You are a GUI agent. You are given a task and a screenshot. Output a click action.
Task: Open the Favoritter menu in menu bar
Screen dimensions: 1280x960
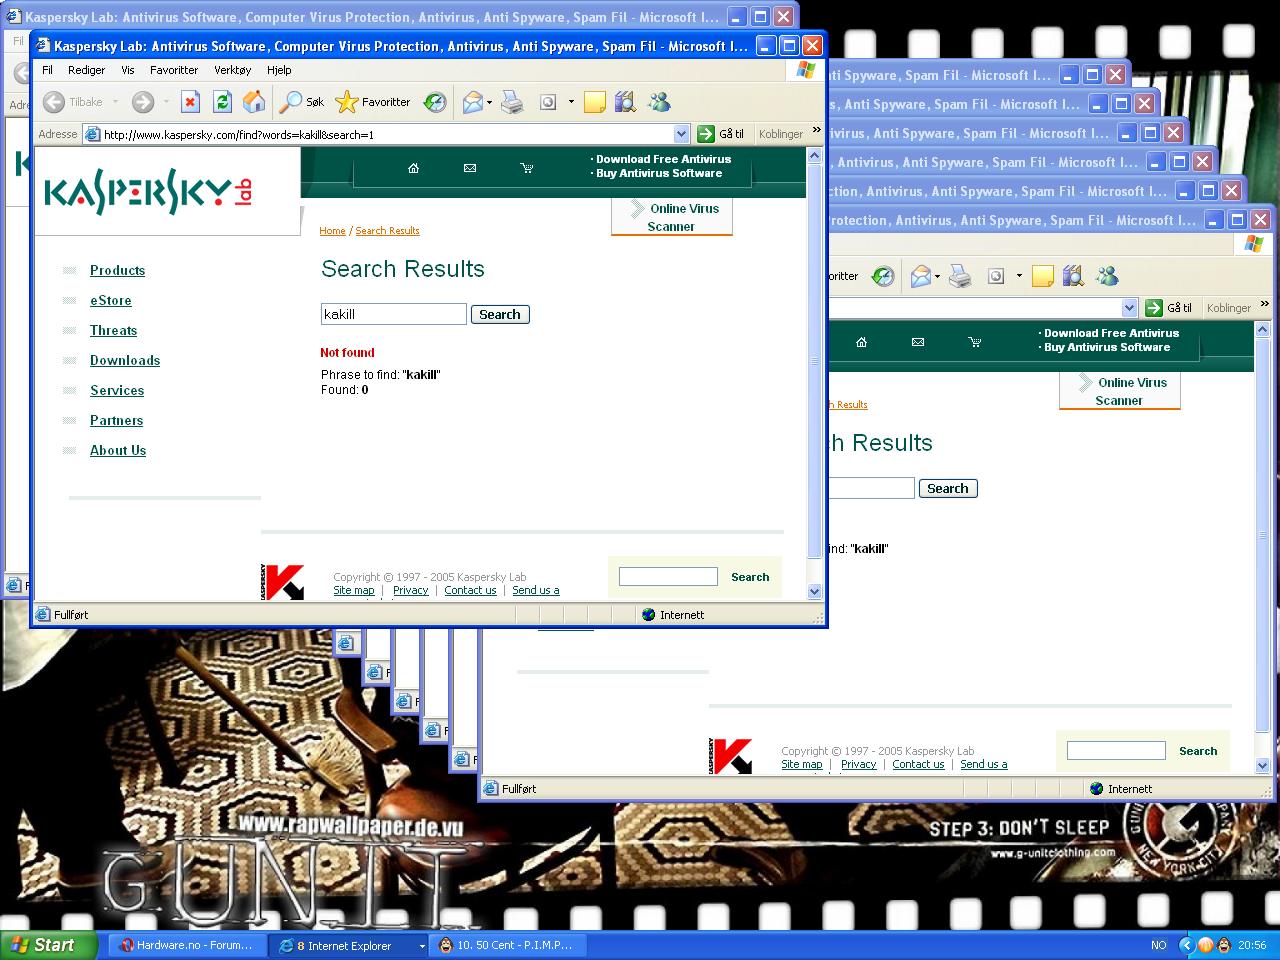(x=174, y=70)
